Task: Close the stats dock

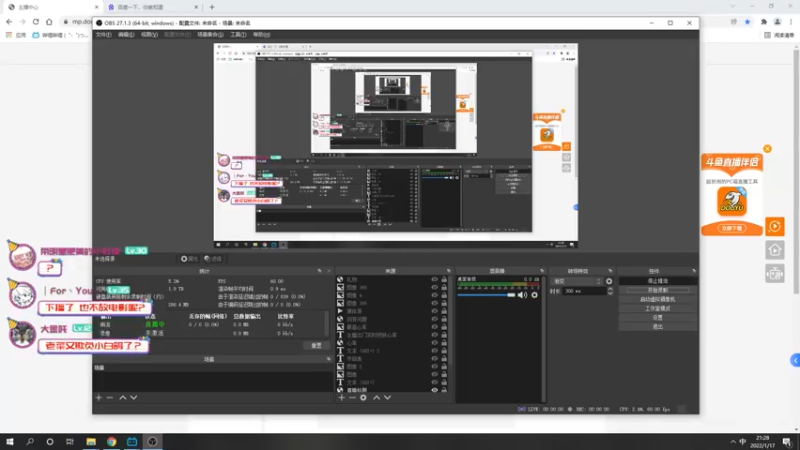Action: 329,271
